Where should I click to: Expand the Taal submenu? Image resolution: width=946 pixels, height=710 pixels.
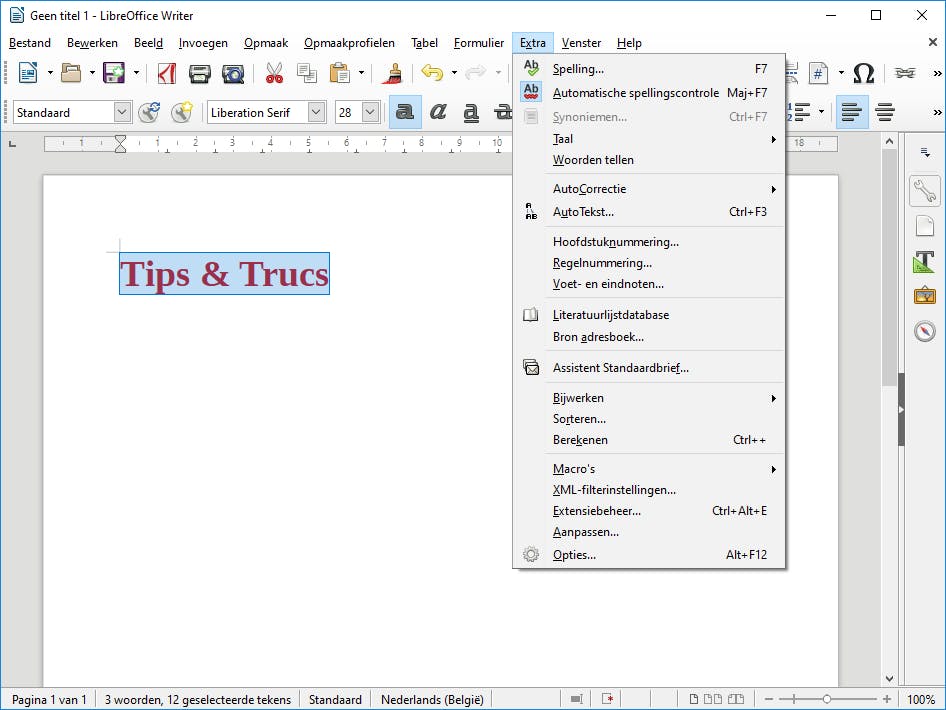tap(649, 139)
